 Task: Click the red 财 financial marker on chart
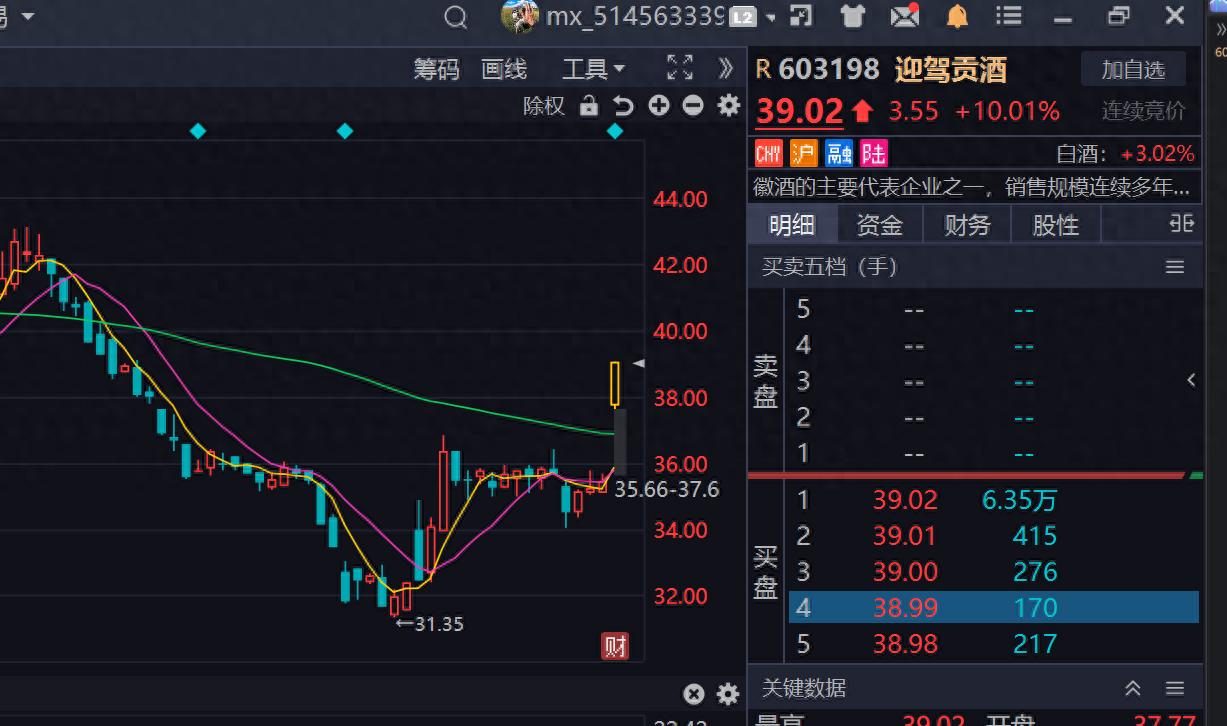[x=615, y=646]
